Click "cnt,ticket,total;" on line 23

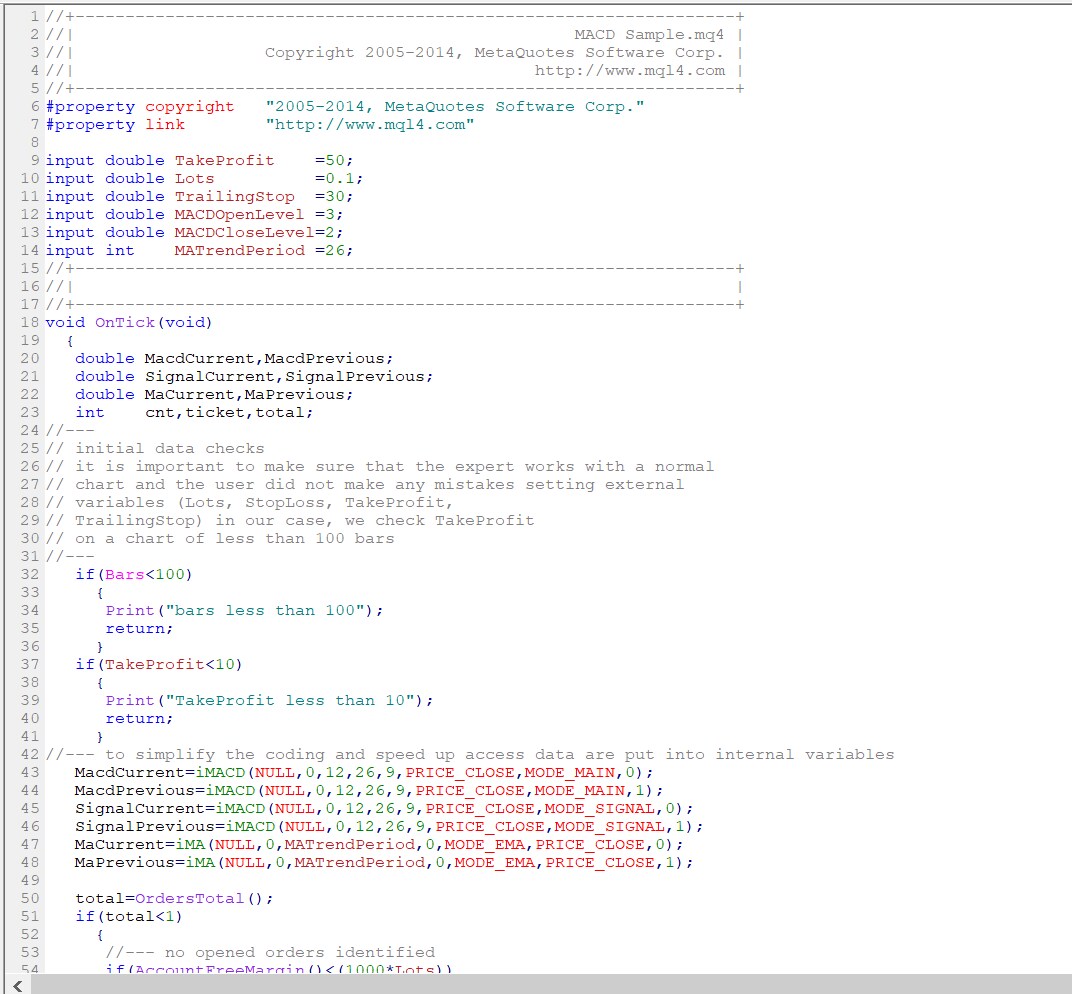[229, 412]
